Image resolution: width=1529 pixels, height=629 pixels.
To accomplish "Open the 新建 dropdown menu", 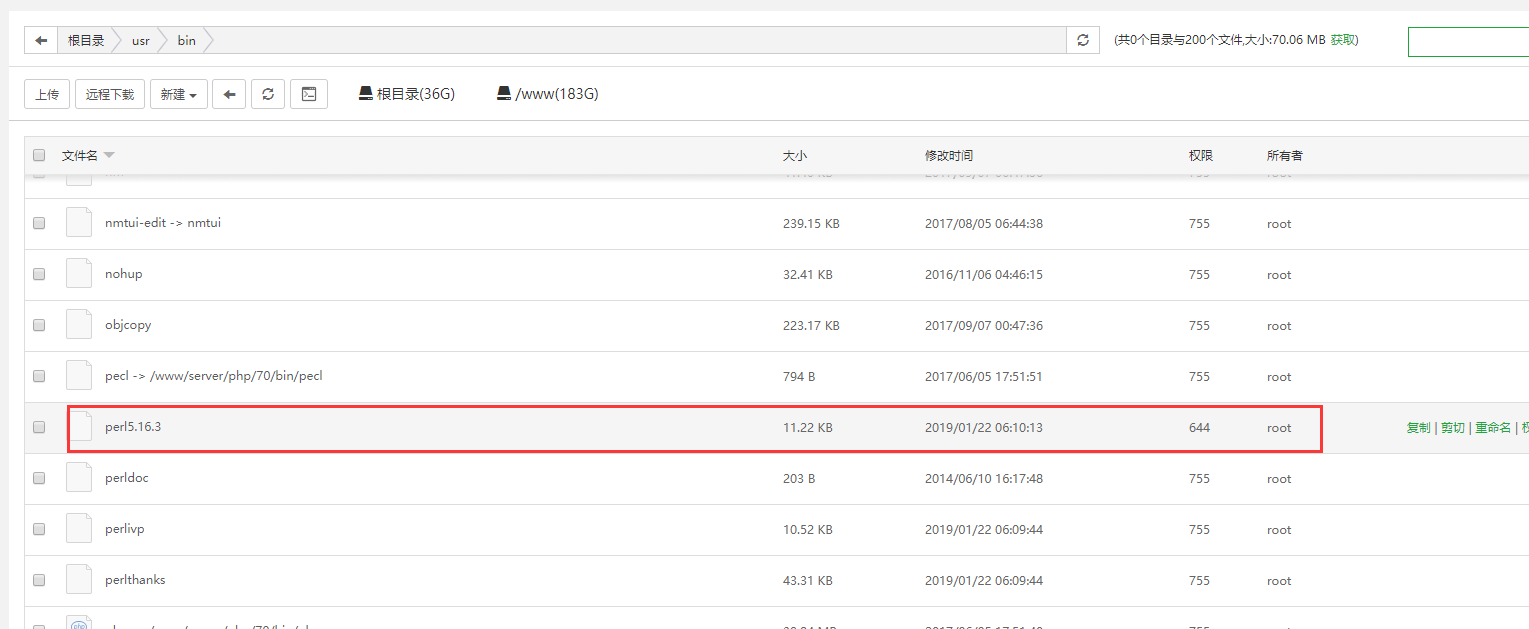I will pos(178,93).
